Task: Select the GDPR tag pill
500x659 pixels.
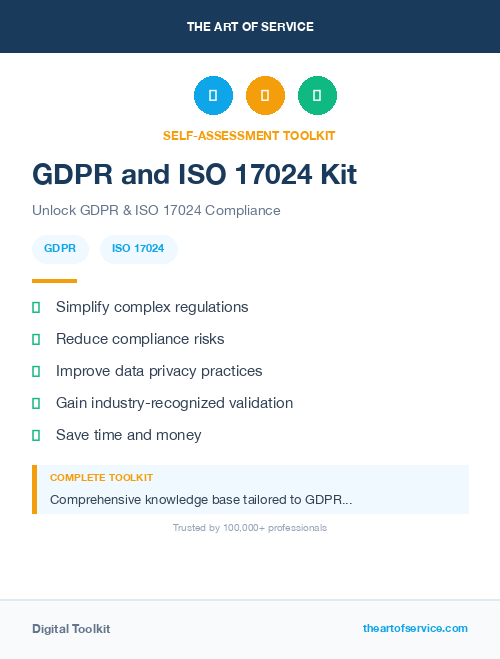Action: 60,249
